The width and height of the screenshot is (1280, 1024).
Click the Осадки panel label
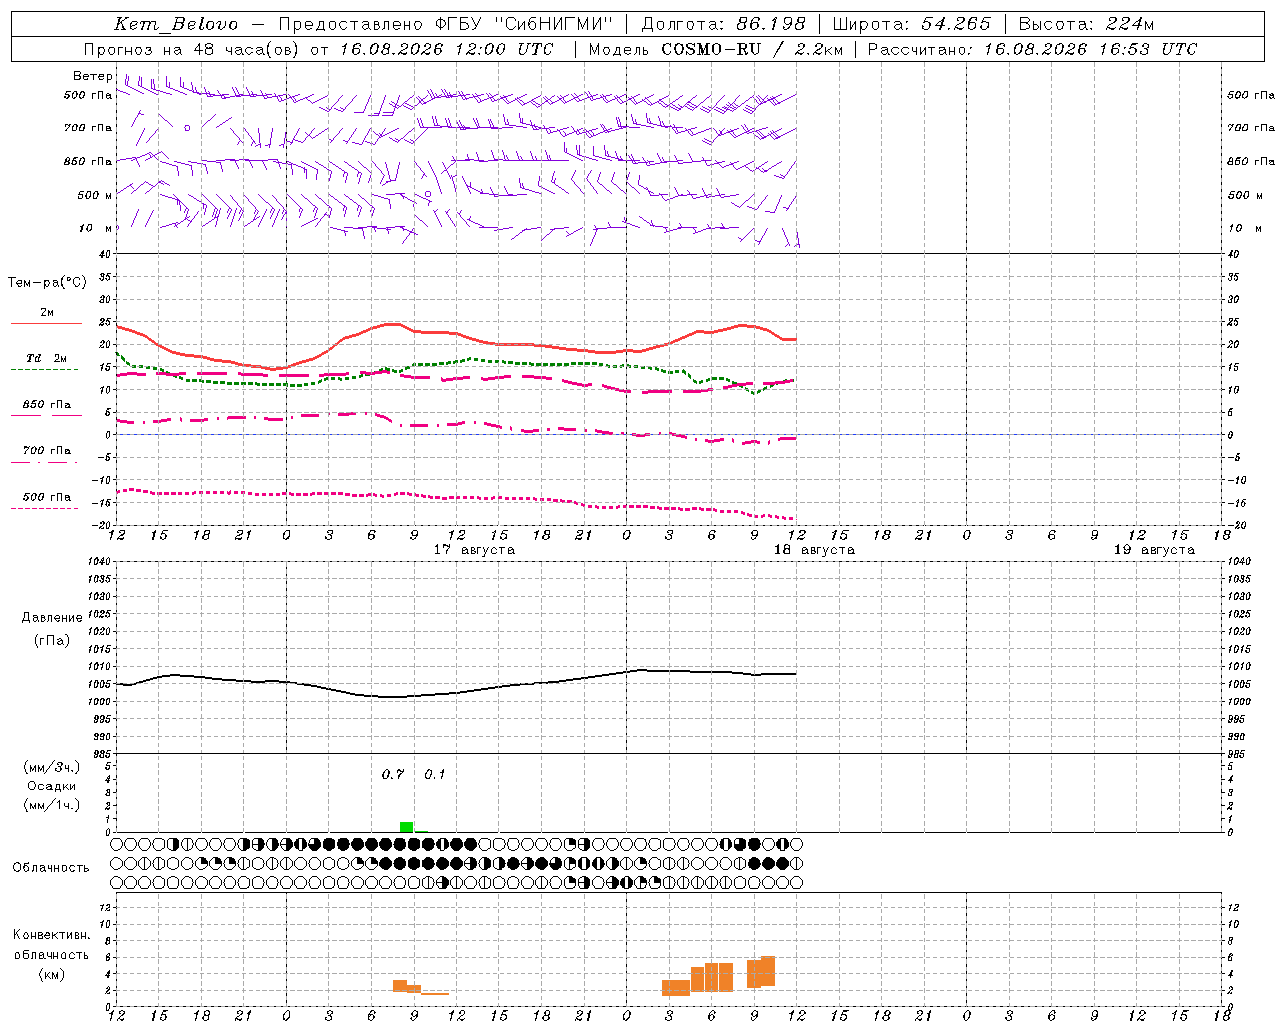[x=52, y=786]
